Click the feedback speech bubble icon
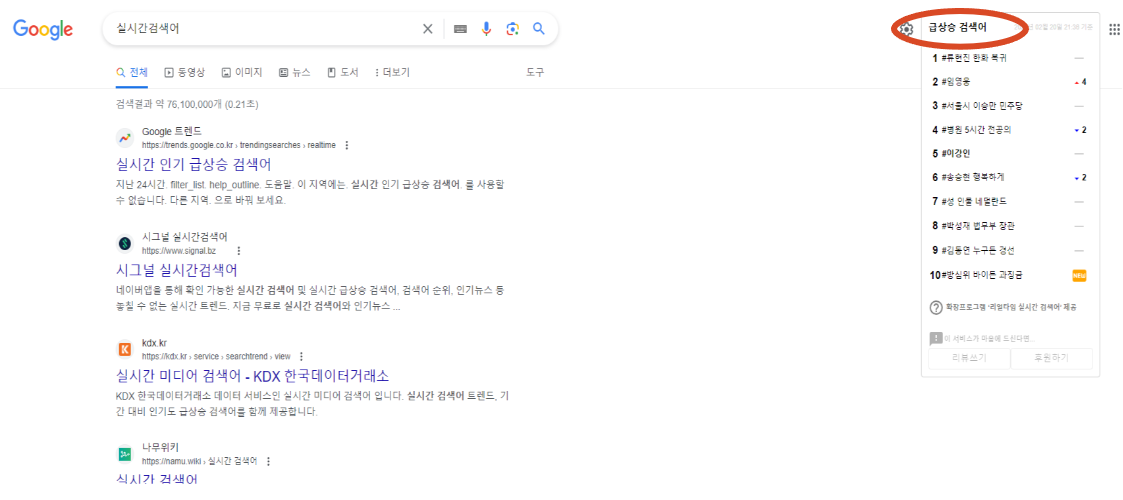This screenshot has height=500, width=1123. click(935, 338)
